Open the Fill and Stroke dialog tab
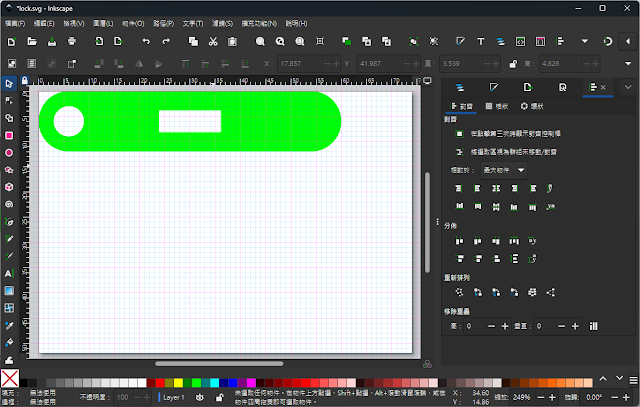Image resolution: width=640 pixels, height=407 pixels. pyautogui.click(x=494, y=87)
